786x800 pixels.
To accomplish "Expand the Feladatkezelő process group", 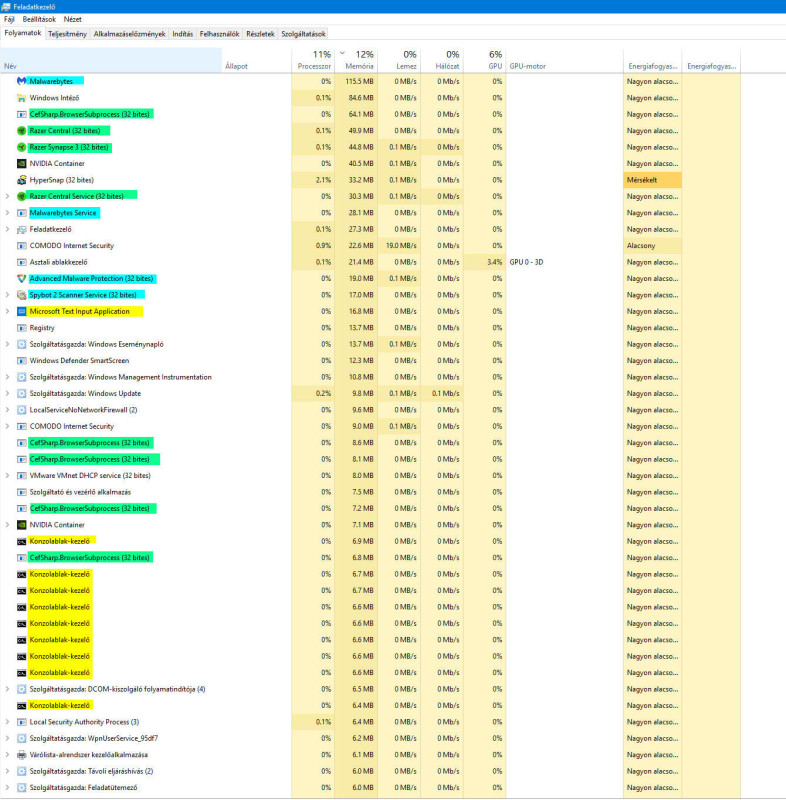I will pos(7,229).
